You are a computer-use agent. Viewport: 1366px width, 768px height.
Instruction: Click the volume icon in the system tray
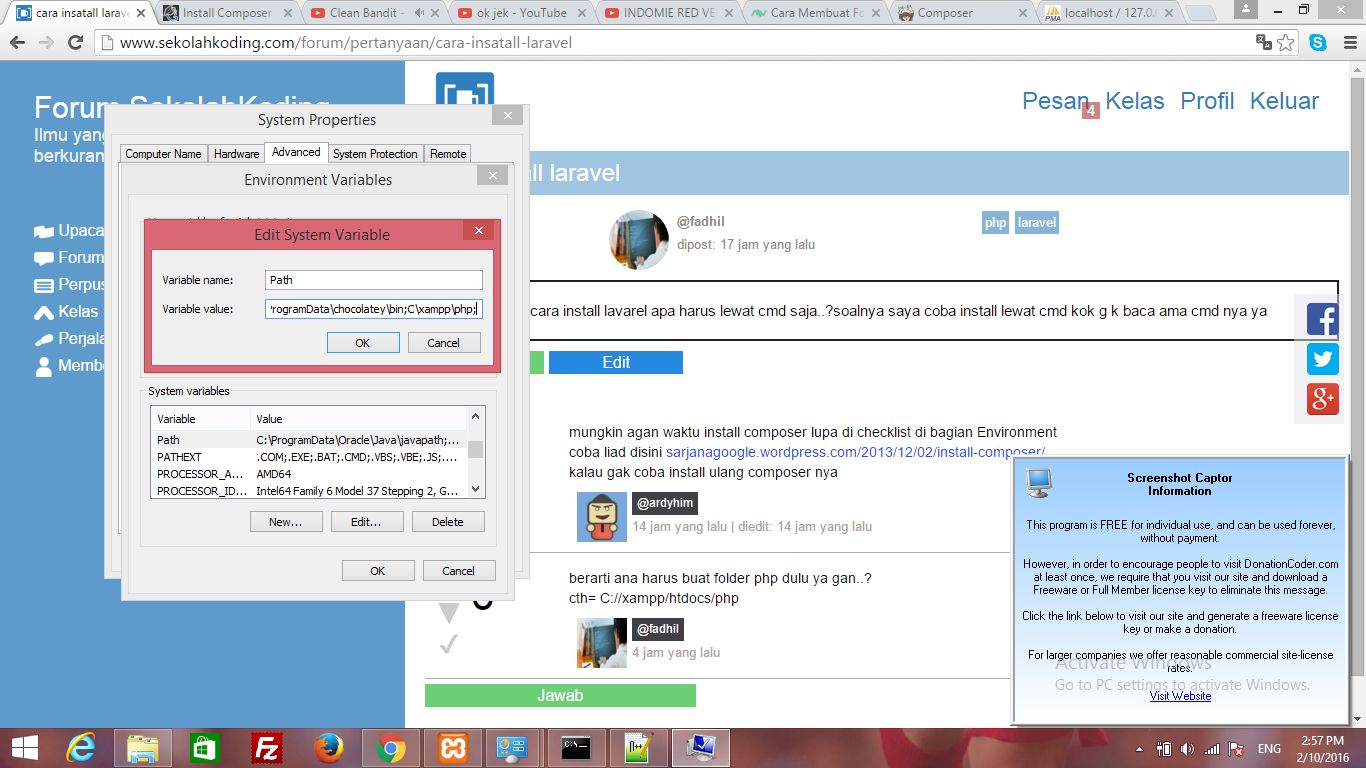click(1187, 749)
